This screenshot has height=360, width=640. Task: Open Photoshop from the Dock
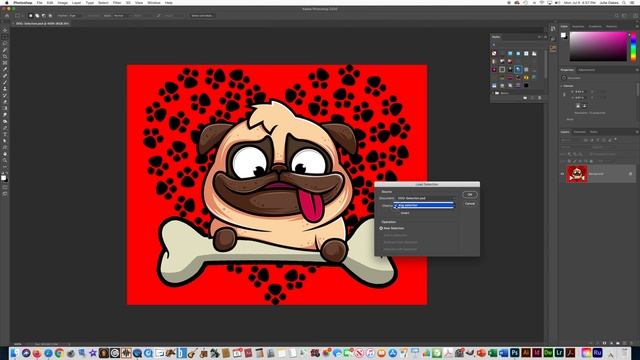(x=515, y=353)
